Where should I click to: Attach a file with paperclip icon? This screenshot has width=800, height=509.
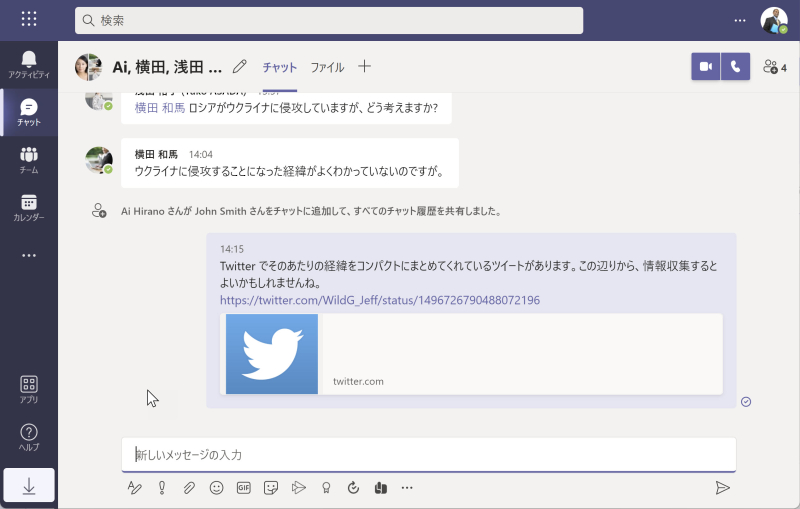(x=189, y=488)
